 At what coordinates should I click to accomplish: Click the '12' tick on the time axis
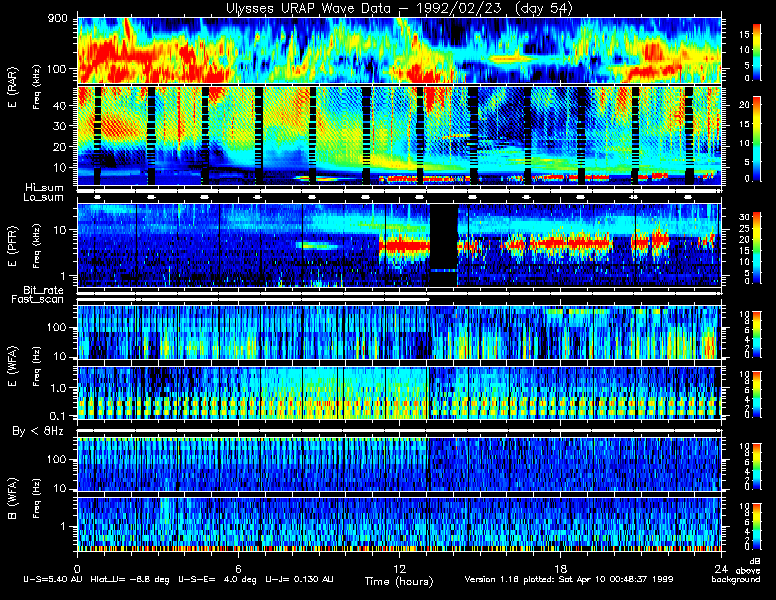click(399, 568)
